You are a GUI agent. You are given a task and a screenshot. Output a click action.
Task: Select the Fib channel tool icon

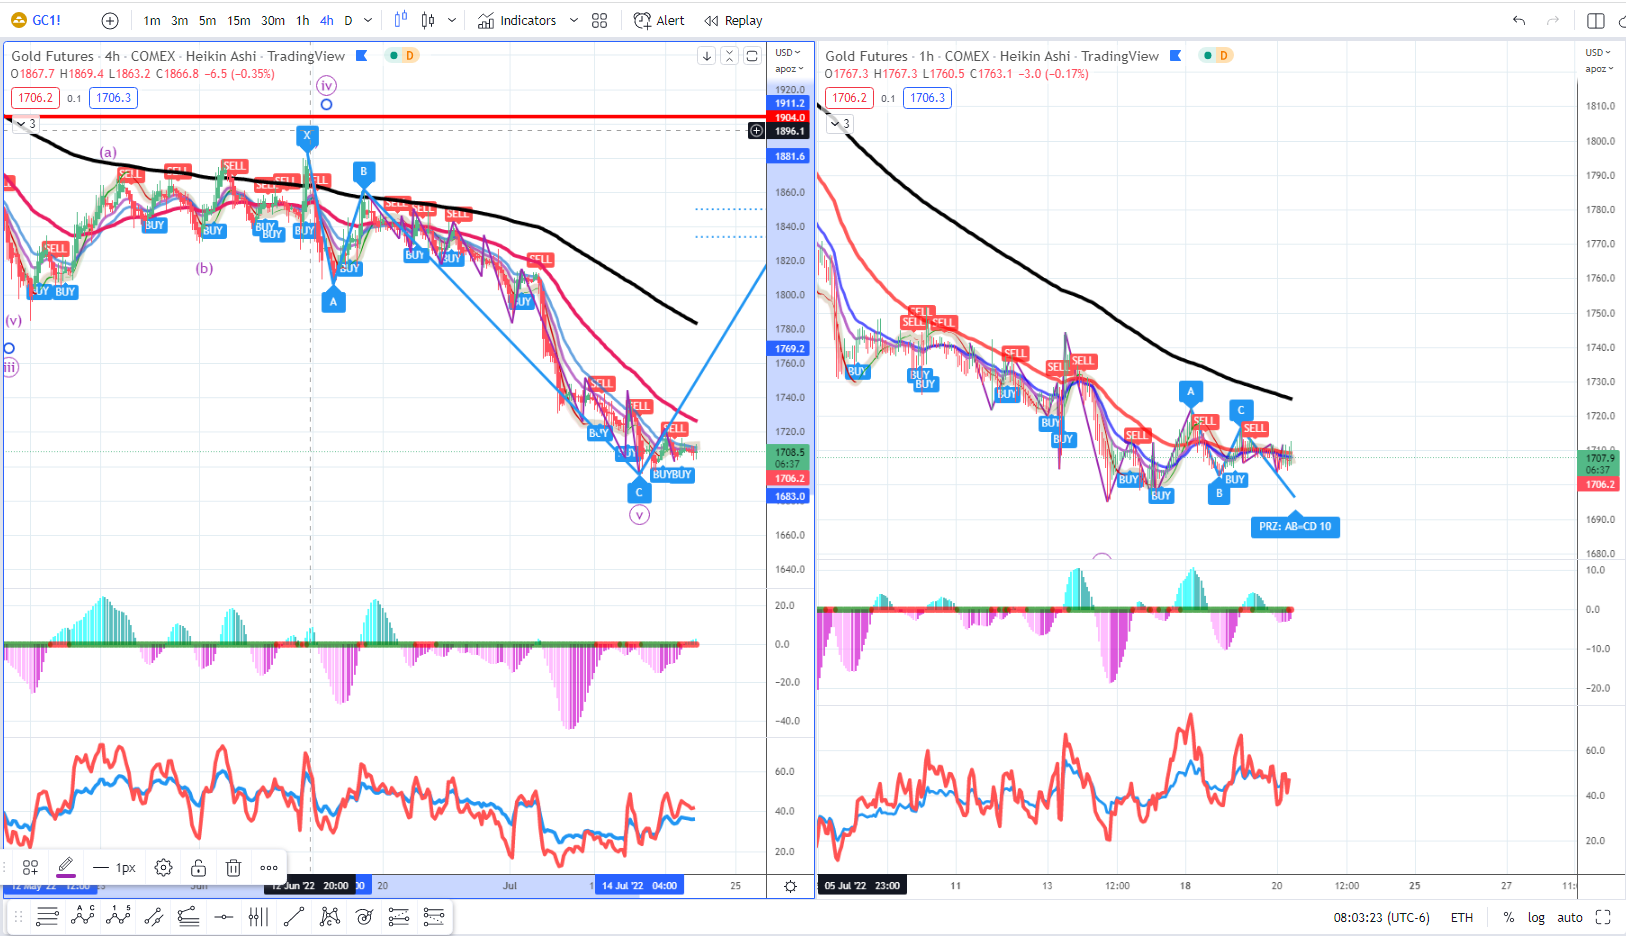tap(188, 916)
